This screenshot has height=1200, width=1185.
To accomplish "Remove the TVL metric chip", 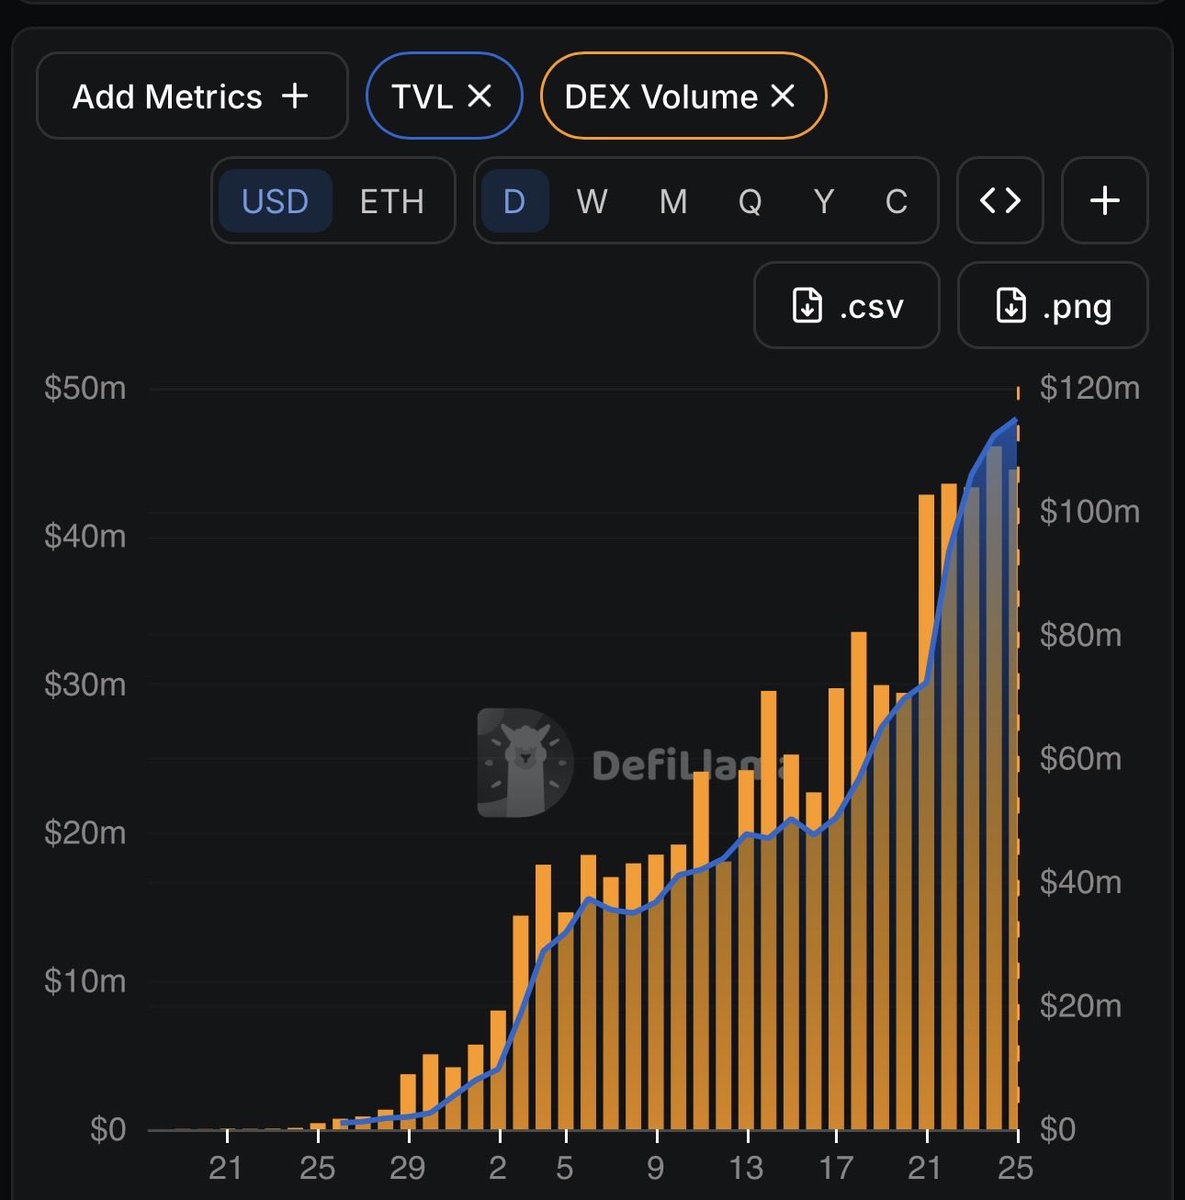I will pos(480,96).
